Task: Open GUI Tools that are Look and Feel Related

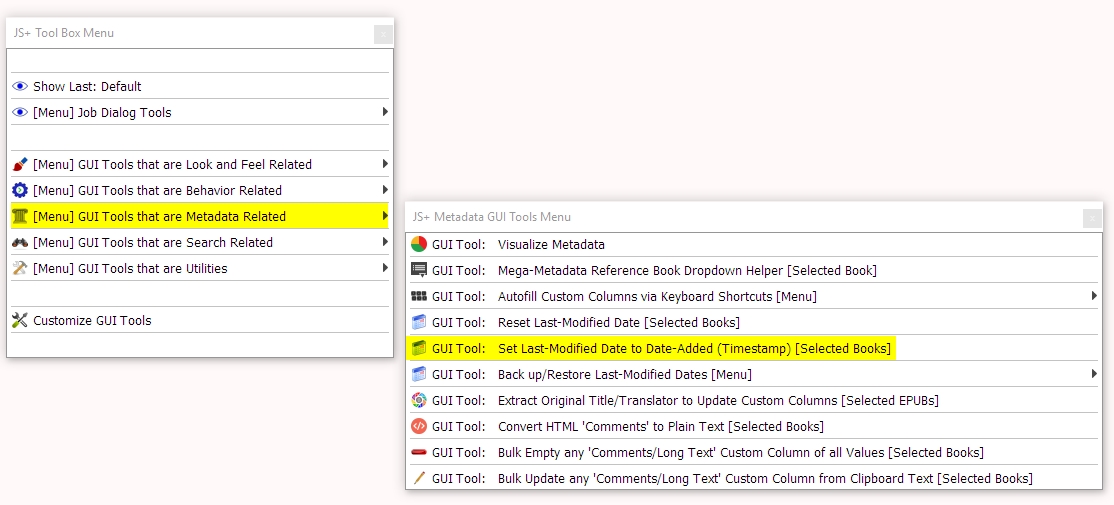Action: [x=200, y=164]
